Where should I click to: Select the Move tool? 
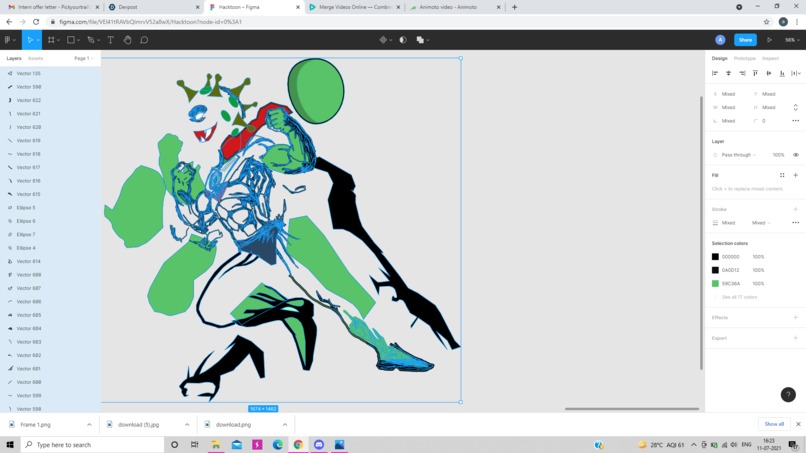point(30,40)
